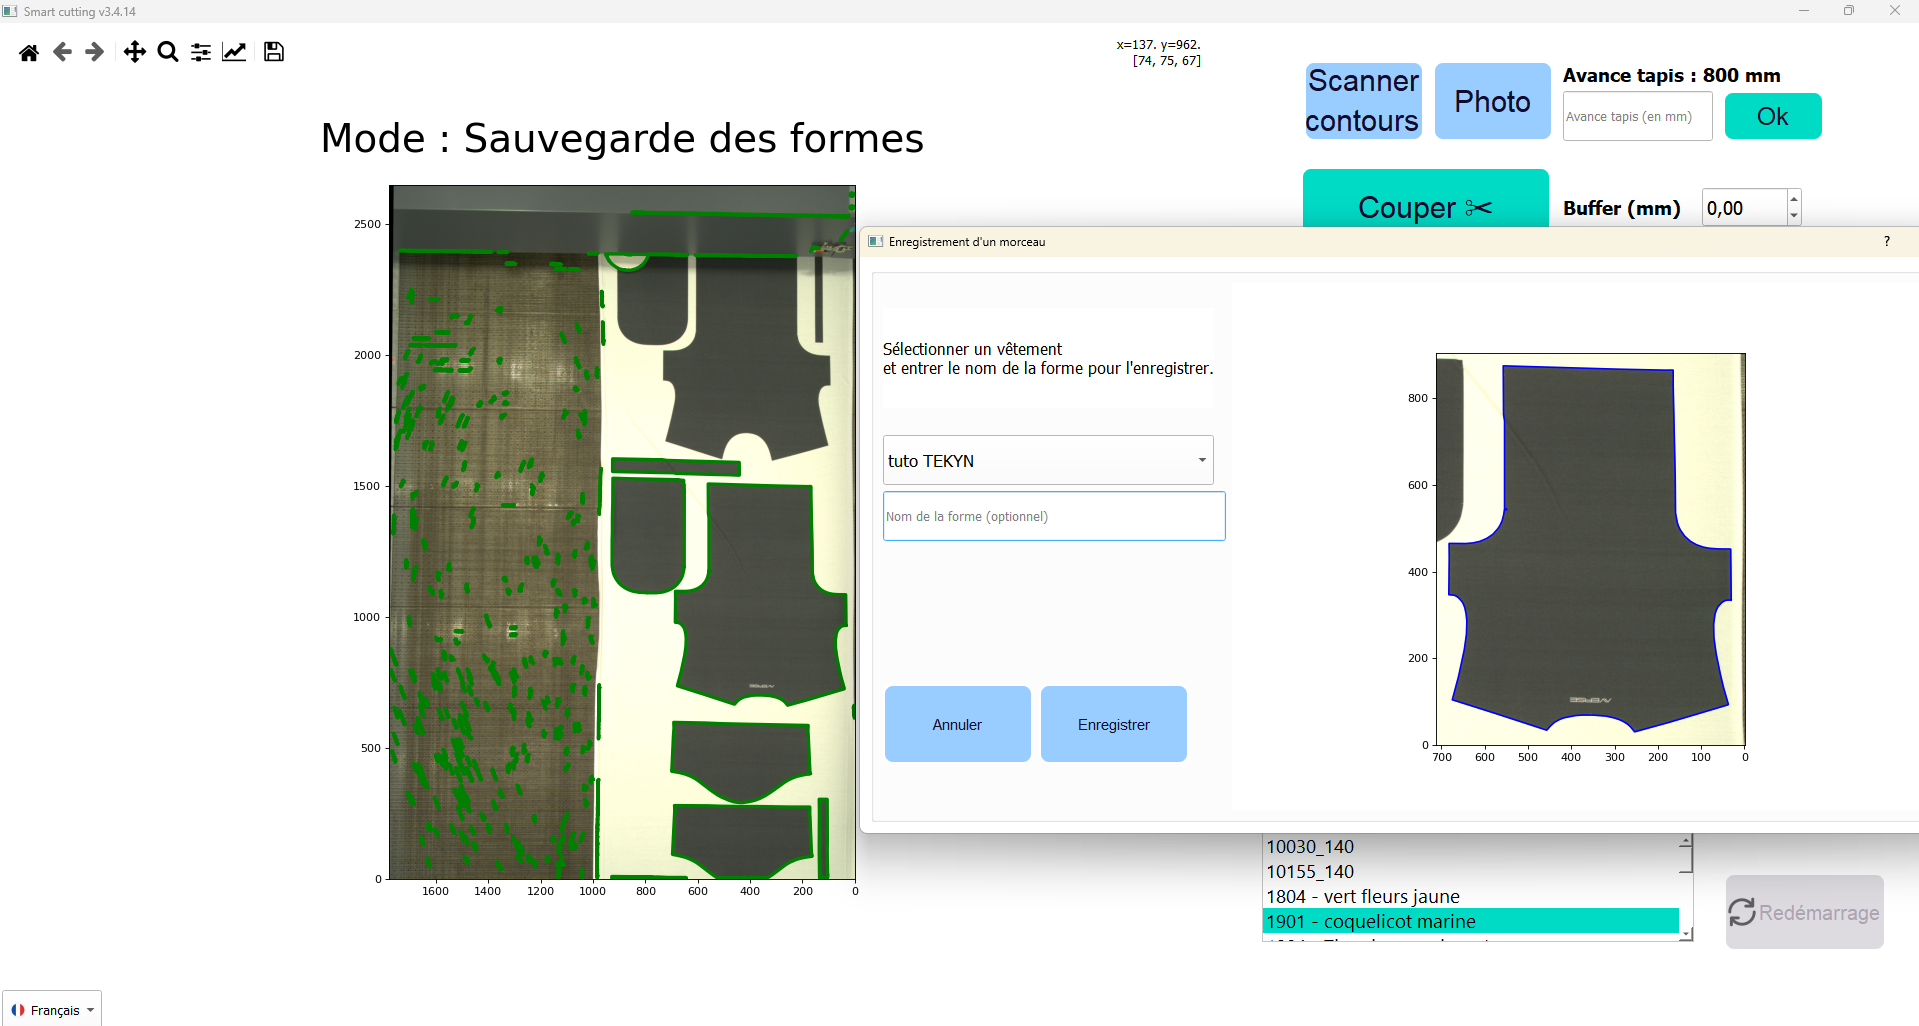Click the Home reset view icon
The height and width of the screenshot is (1026, 1919).
(x=29, y=53)
